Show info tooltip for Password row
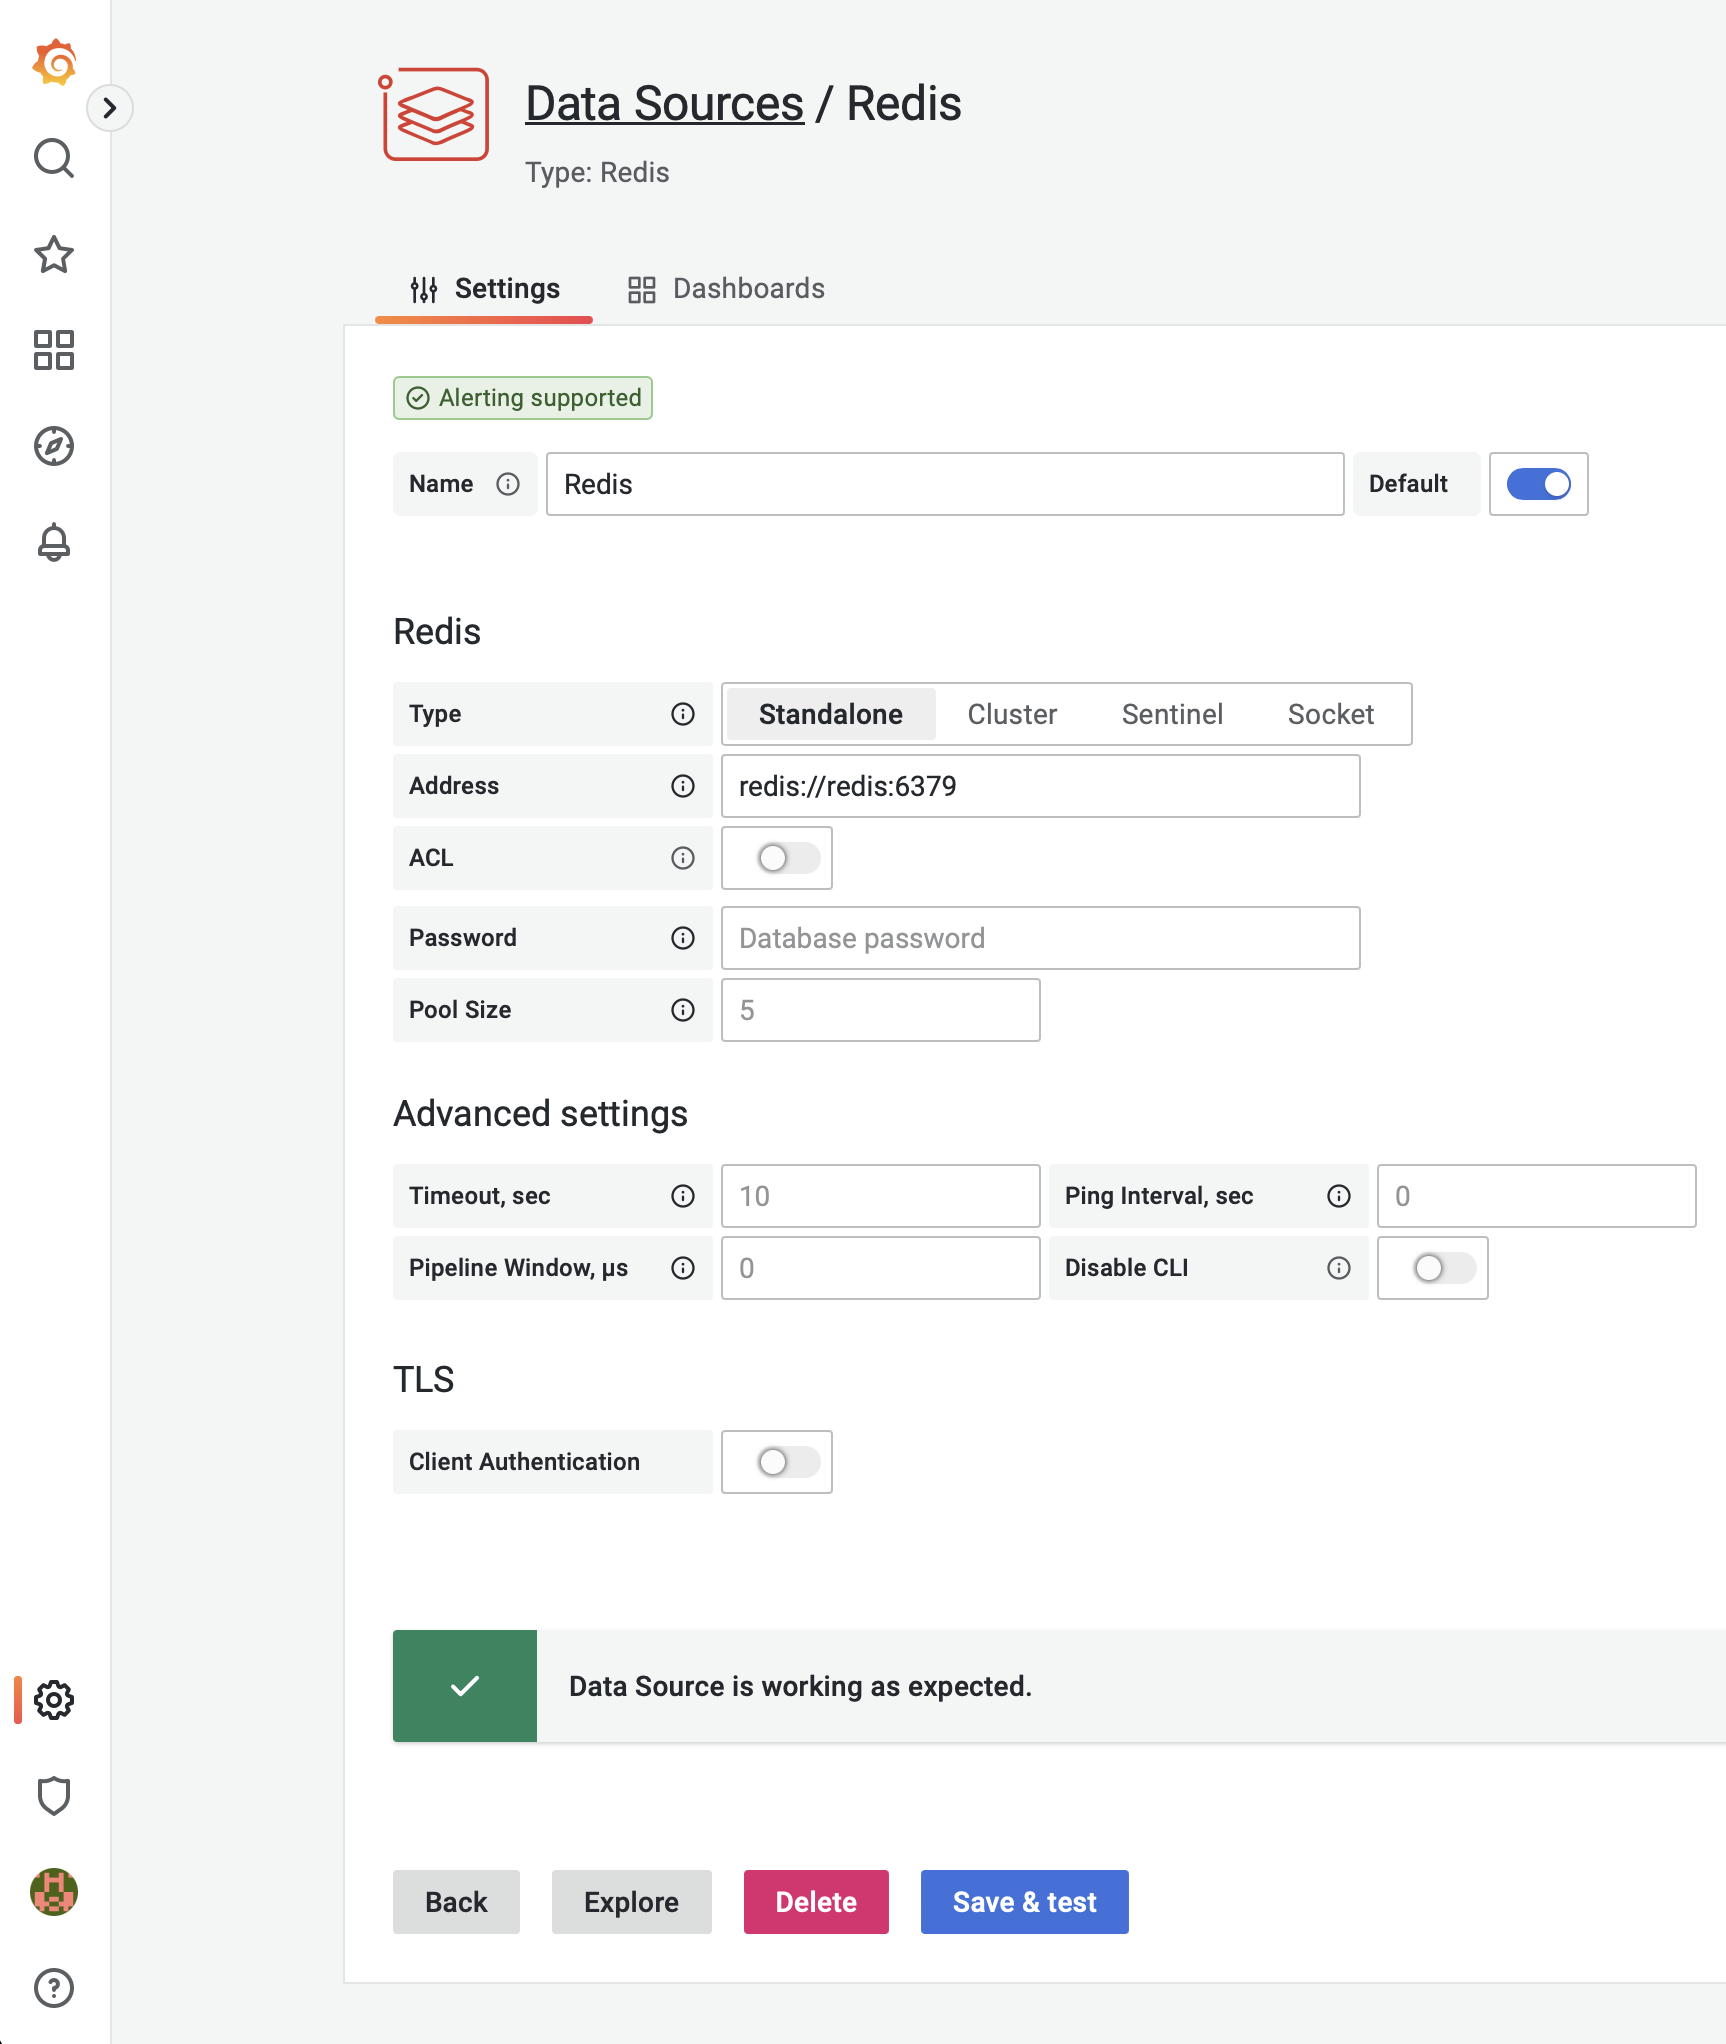Screen dimensions: 1726x2044 click(x=683, y=938)
